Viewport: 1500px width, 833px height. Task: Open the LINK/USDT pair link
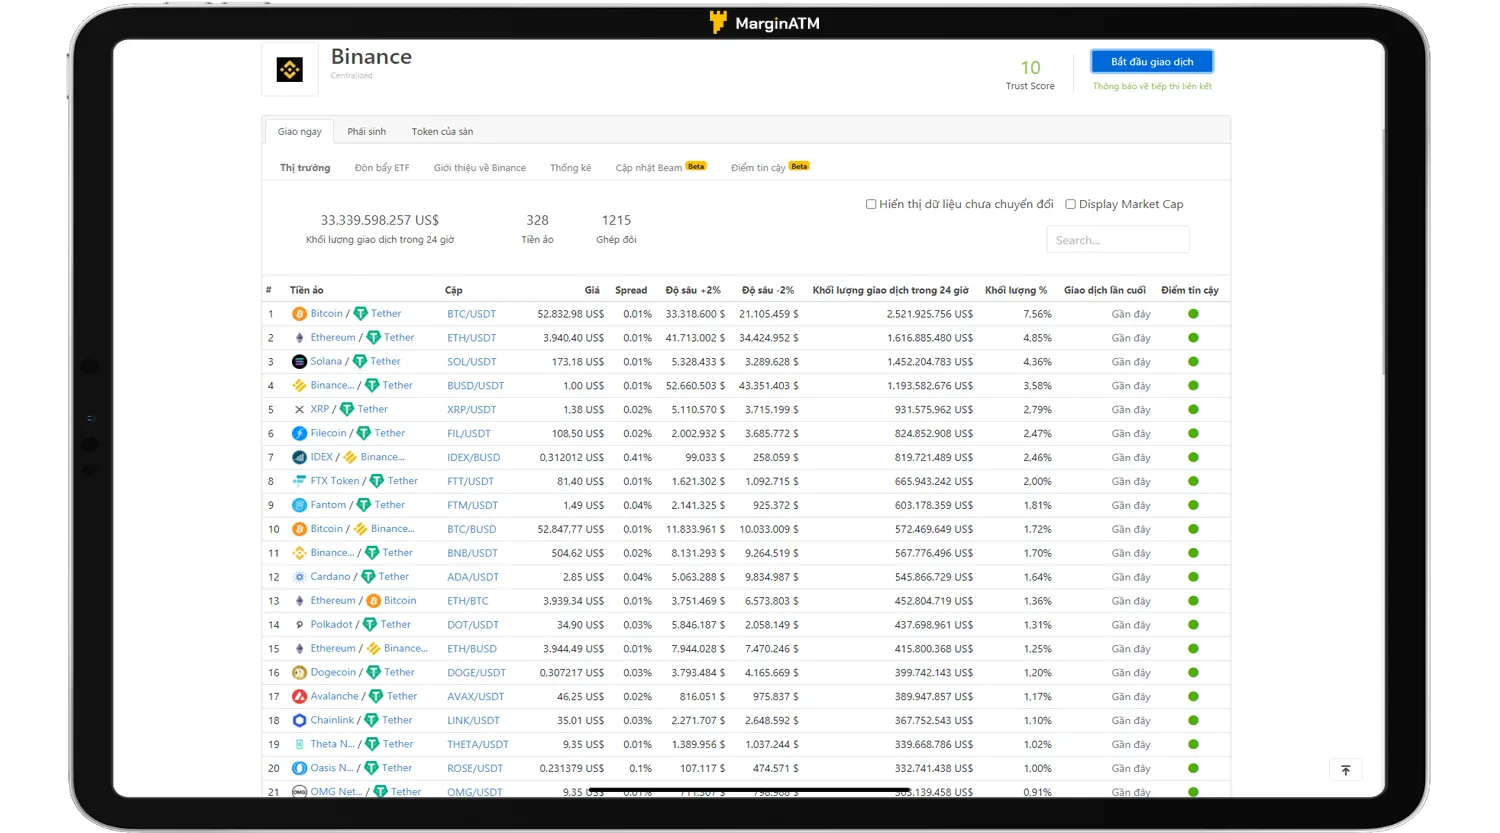coord(473,721)
